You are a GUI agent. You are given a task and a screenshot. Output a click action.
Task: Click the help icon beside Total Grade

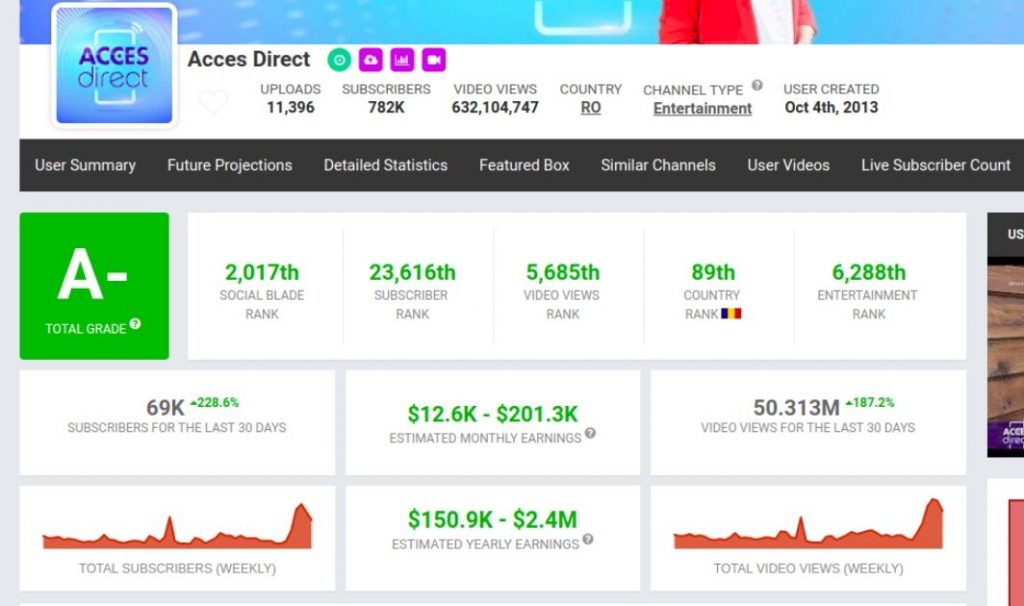(135, 325)
